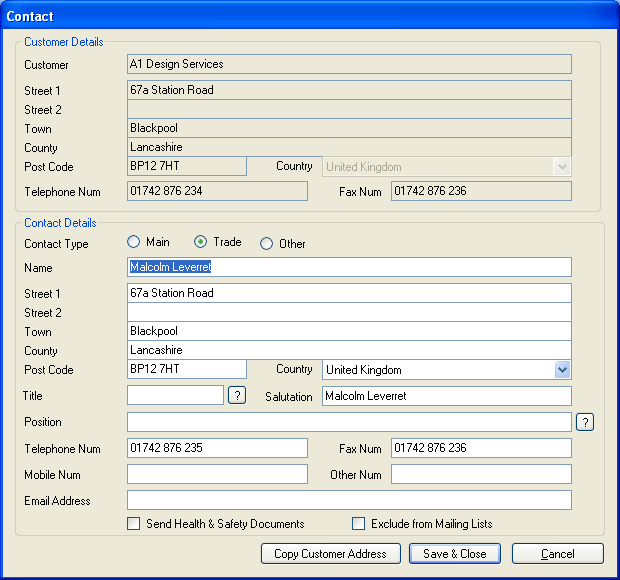Click the contact Town field
620x580 pixels.
[x=349, y=331]
